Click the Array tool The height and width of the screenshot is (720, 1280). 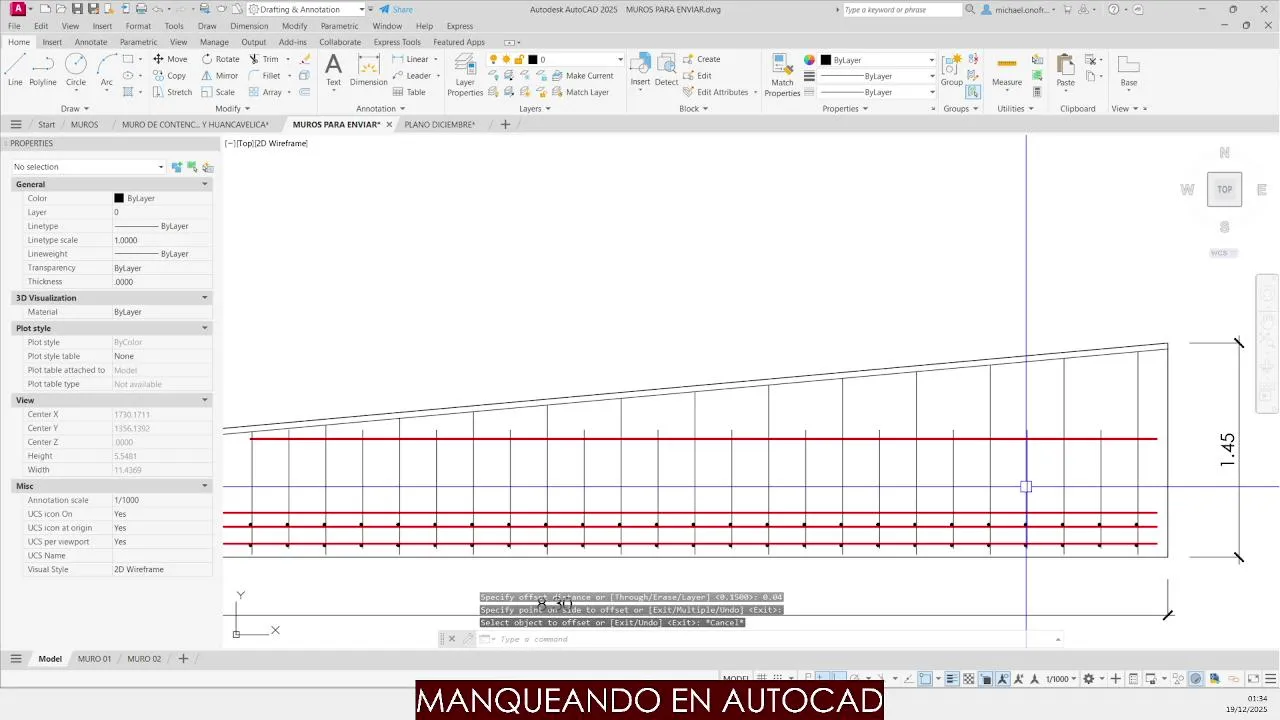pyautogui.click(x=265, y=92)
